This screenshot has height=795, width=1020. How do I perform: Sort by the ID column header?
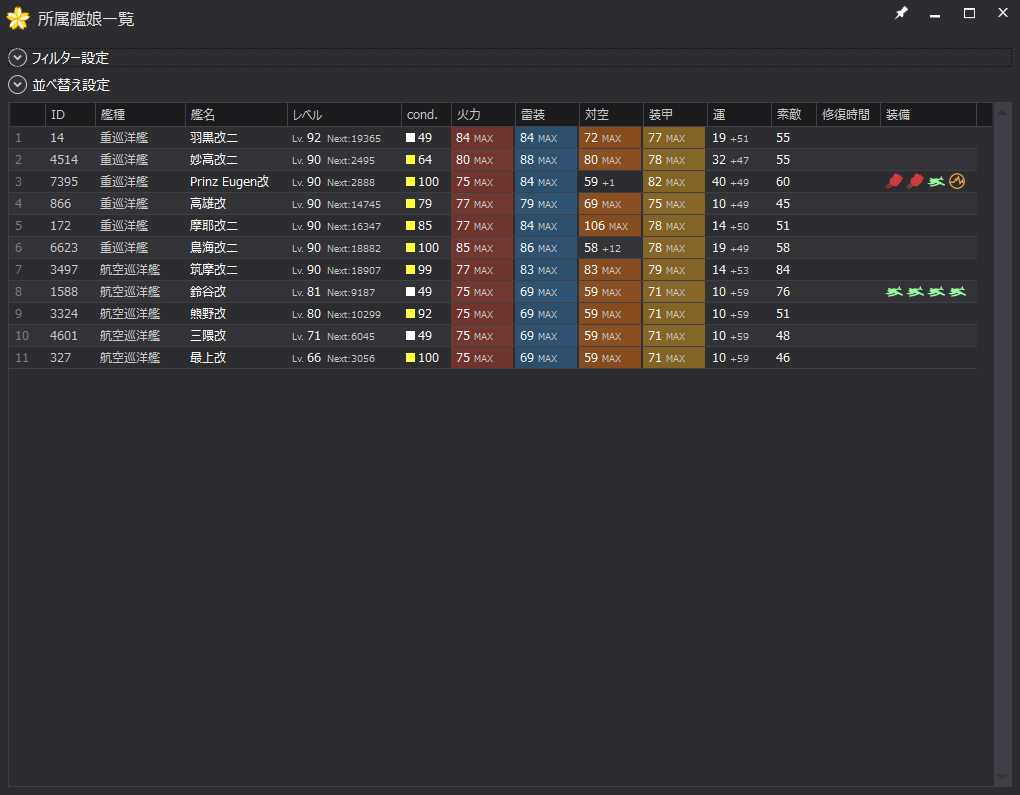(70, 115)
